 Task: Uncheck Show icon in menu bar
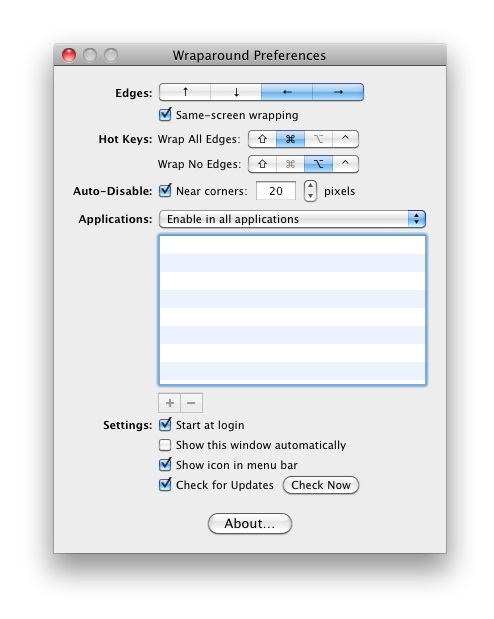click(x=165, y=464)
